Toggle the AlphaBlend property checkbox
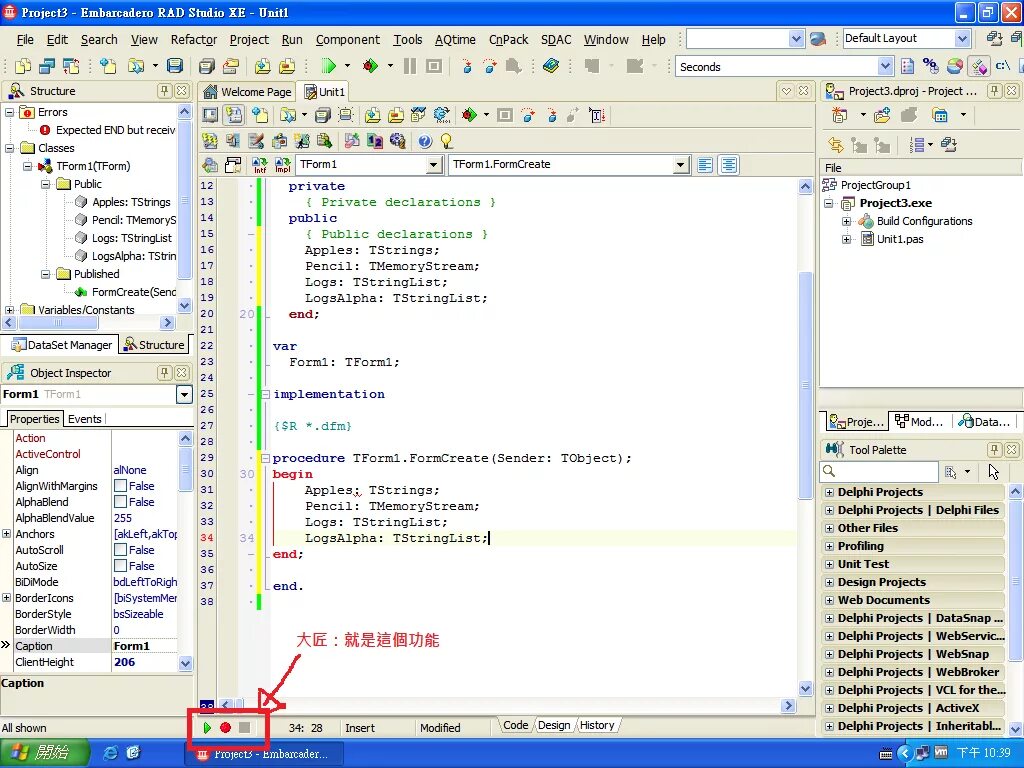This screenshot has height=768, width=1024. click(x=120, y=502)
